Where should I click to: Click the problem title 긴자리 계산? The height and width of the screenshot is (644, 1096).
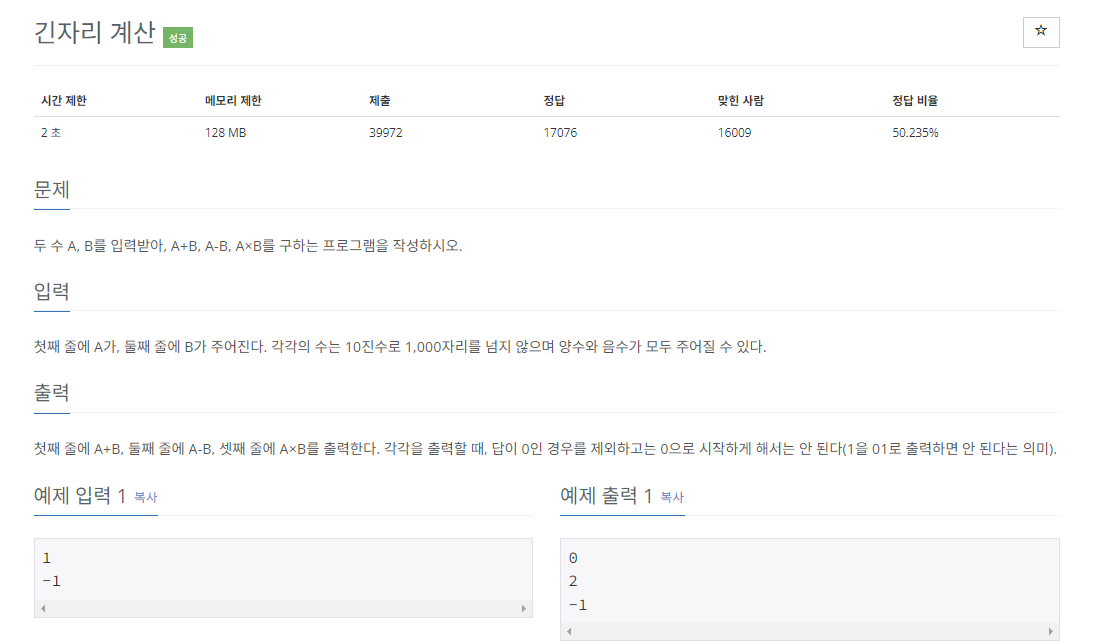[x=94, y=32]
